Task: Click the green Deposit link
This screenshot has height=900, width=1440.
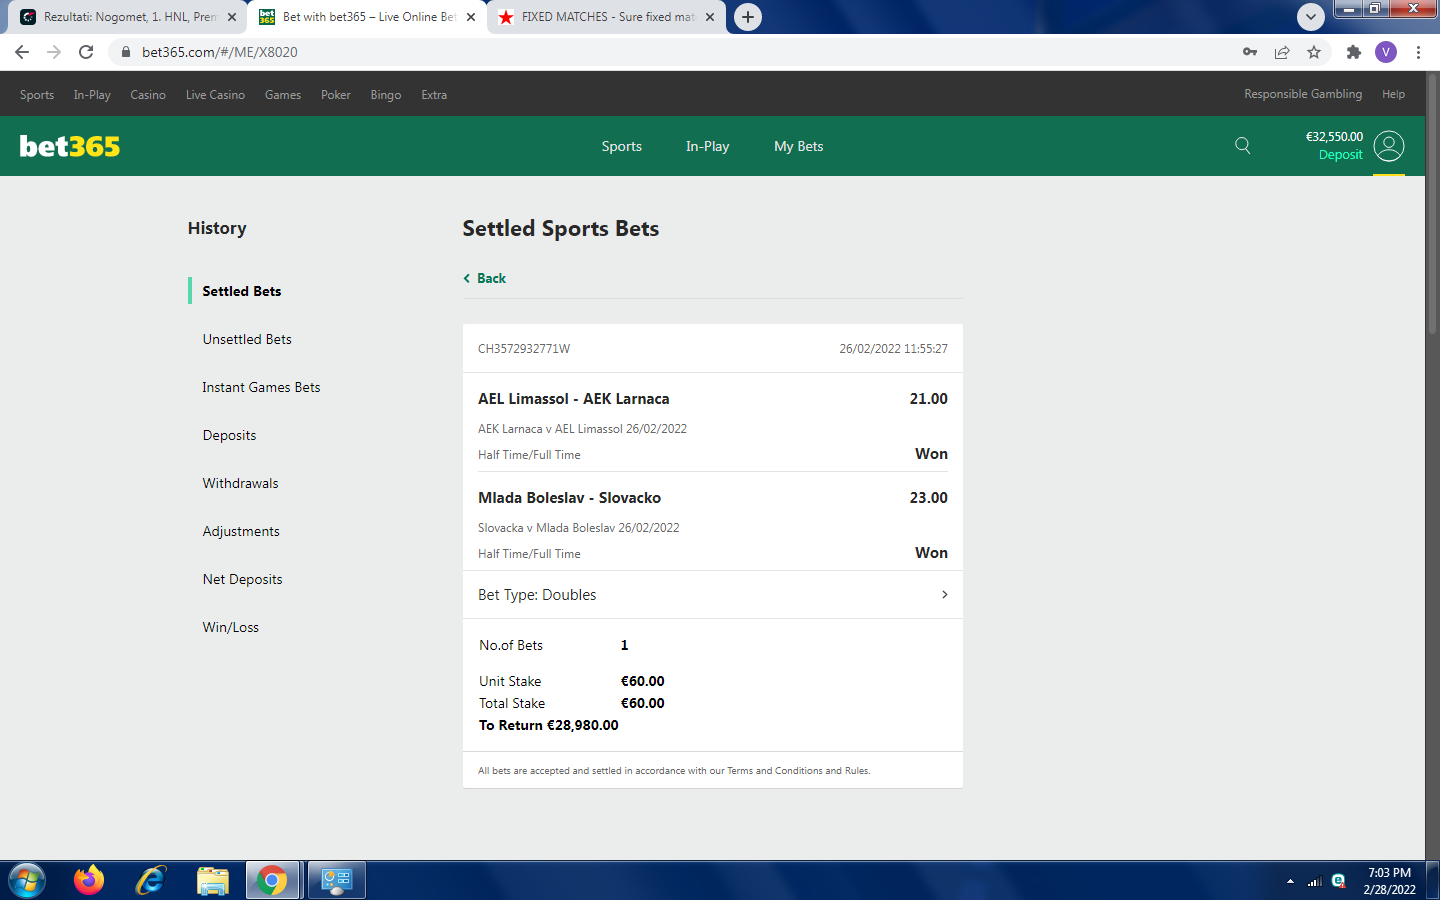Action: pos(1340,155)
